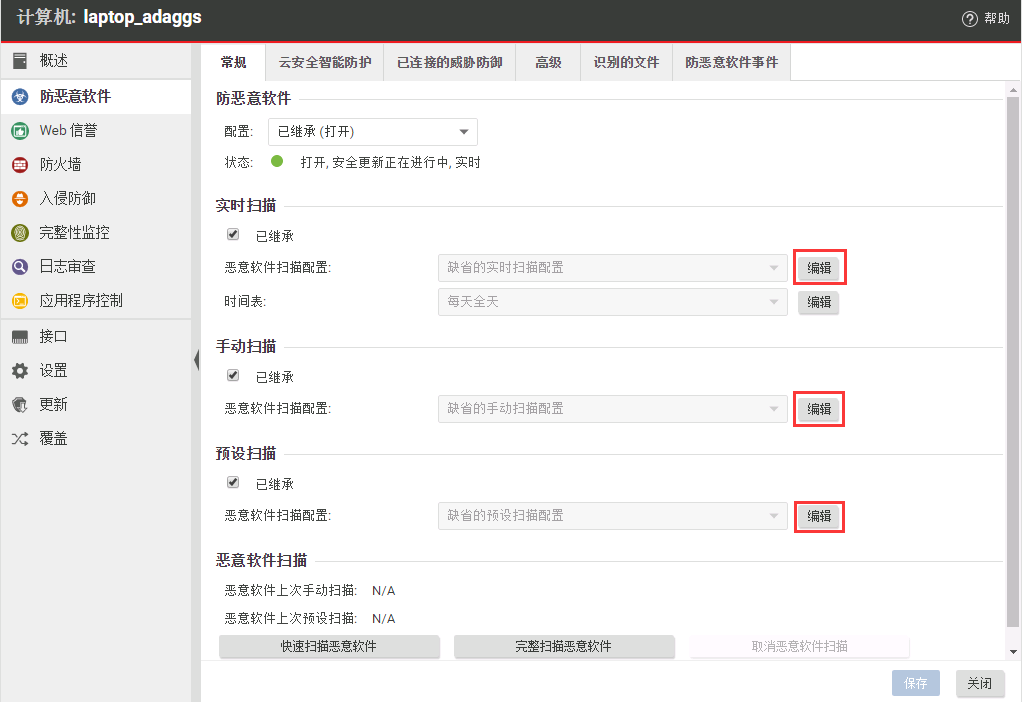
Task: Click the 快速扫描恶意软件 button
Action: coord(329,646)
